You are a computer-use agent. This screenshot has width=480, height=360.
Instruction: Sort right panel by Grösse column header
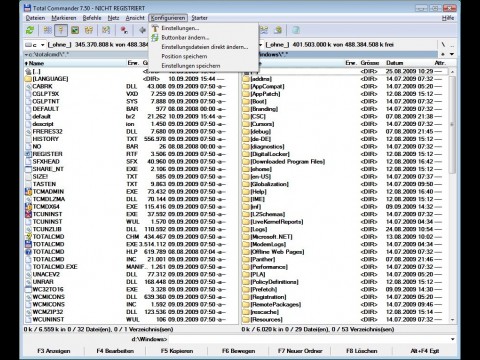369,63
